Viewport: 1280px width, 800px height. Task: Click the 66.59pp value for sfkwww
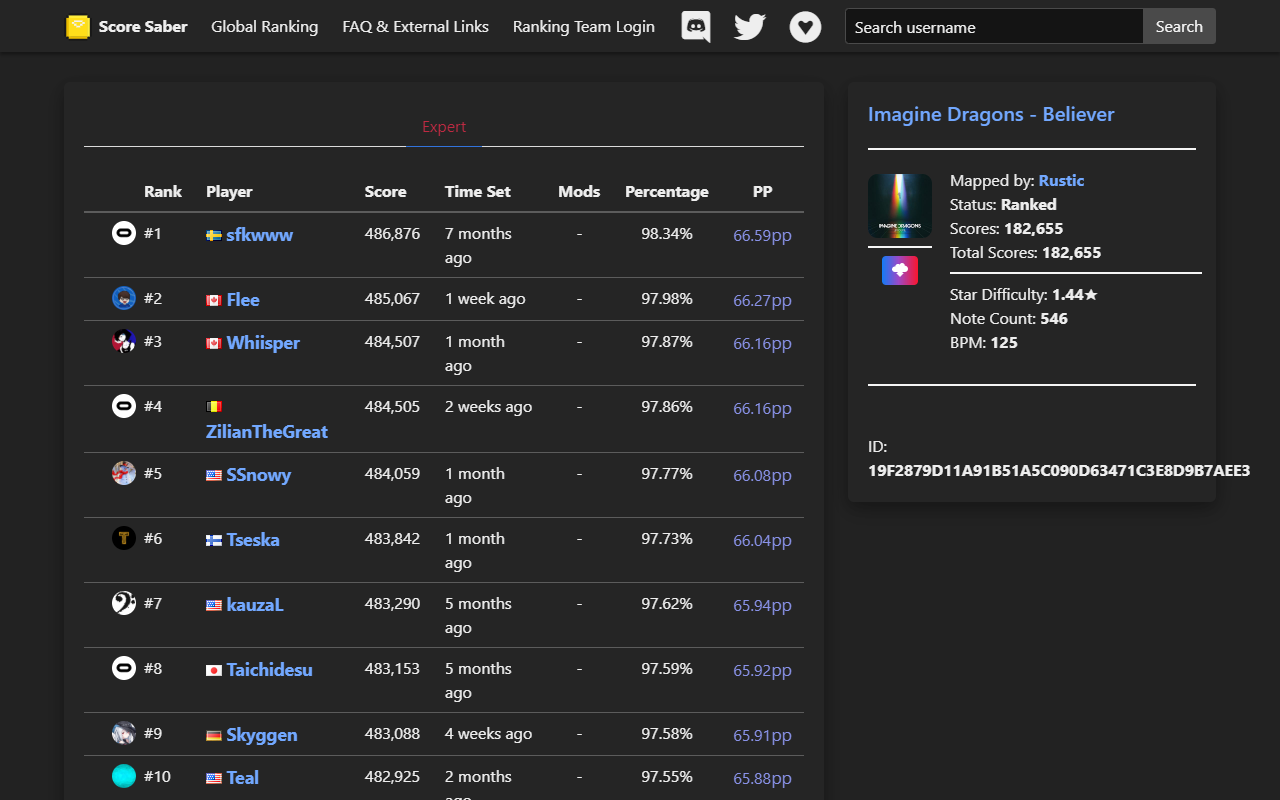coord(762,236)
